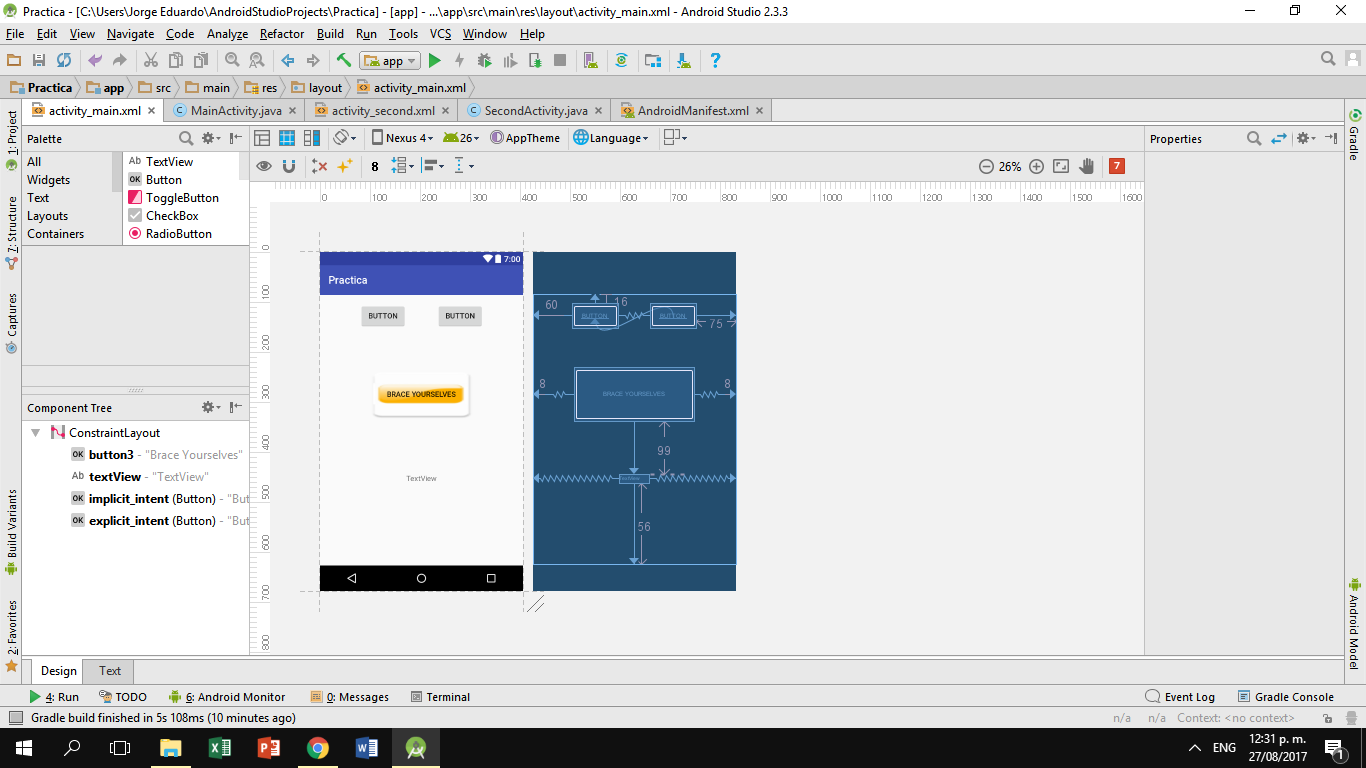Click Zoom Out minus icon

[x=986, y=167]
